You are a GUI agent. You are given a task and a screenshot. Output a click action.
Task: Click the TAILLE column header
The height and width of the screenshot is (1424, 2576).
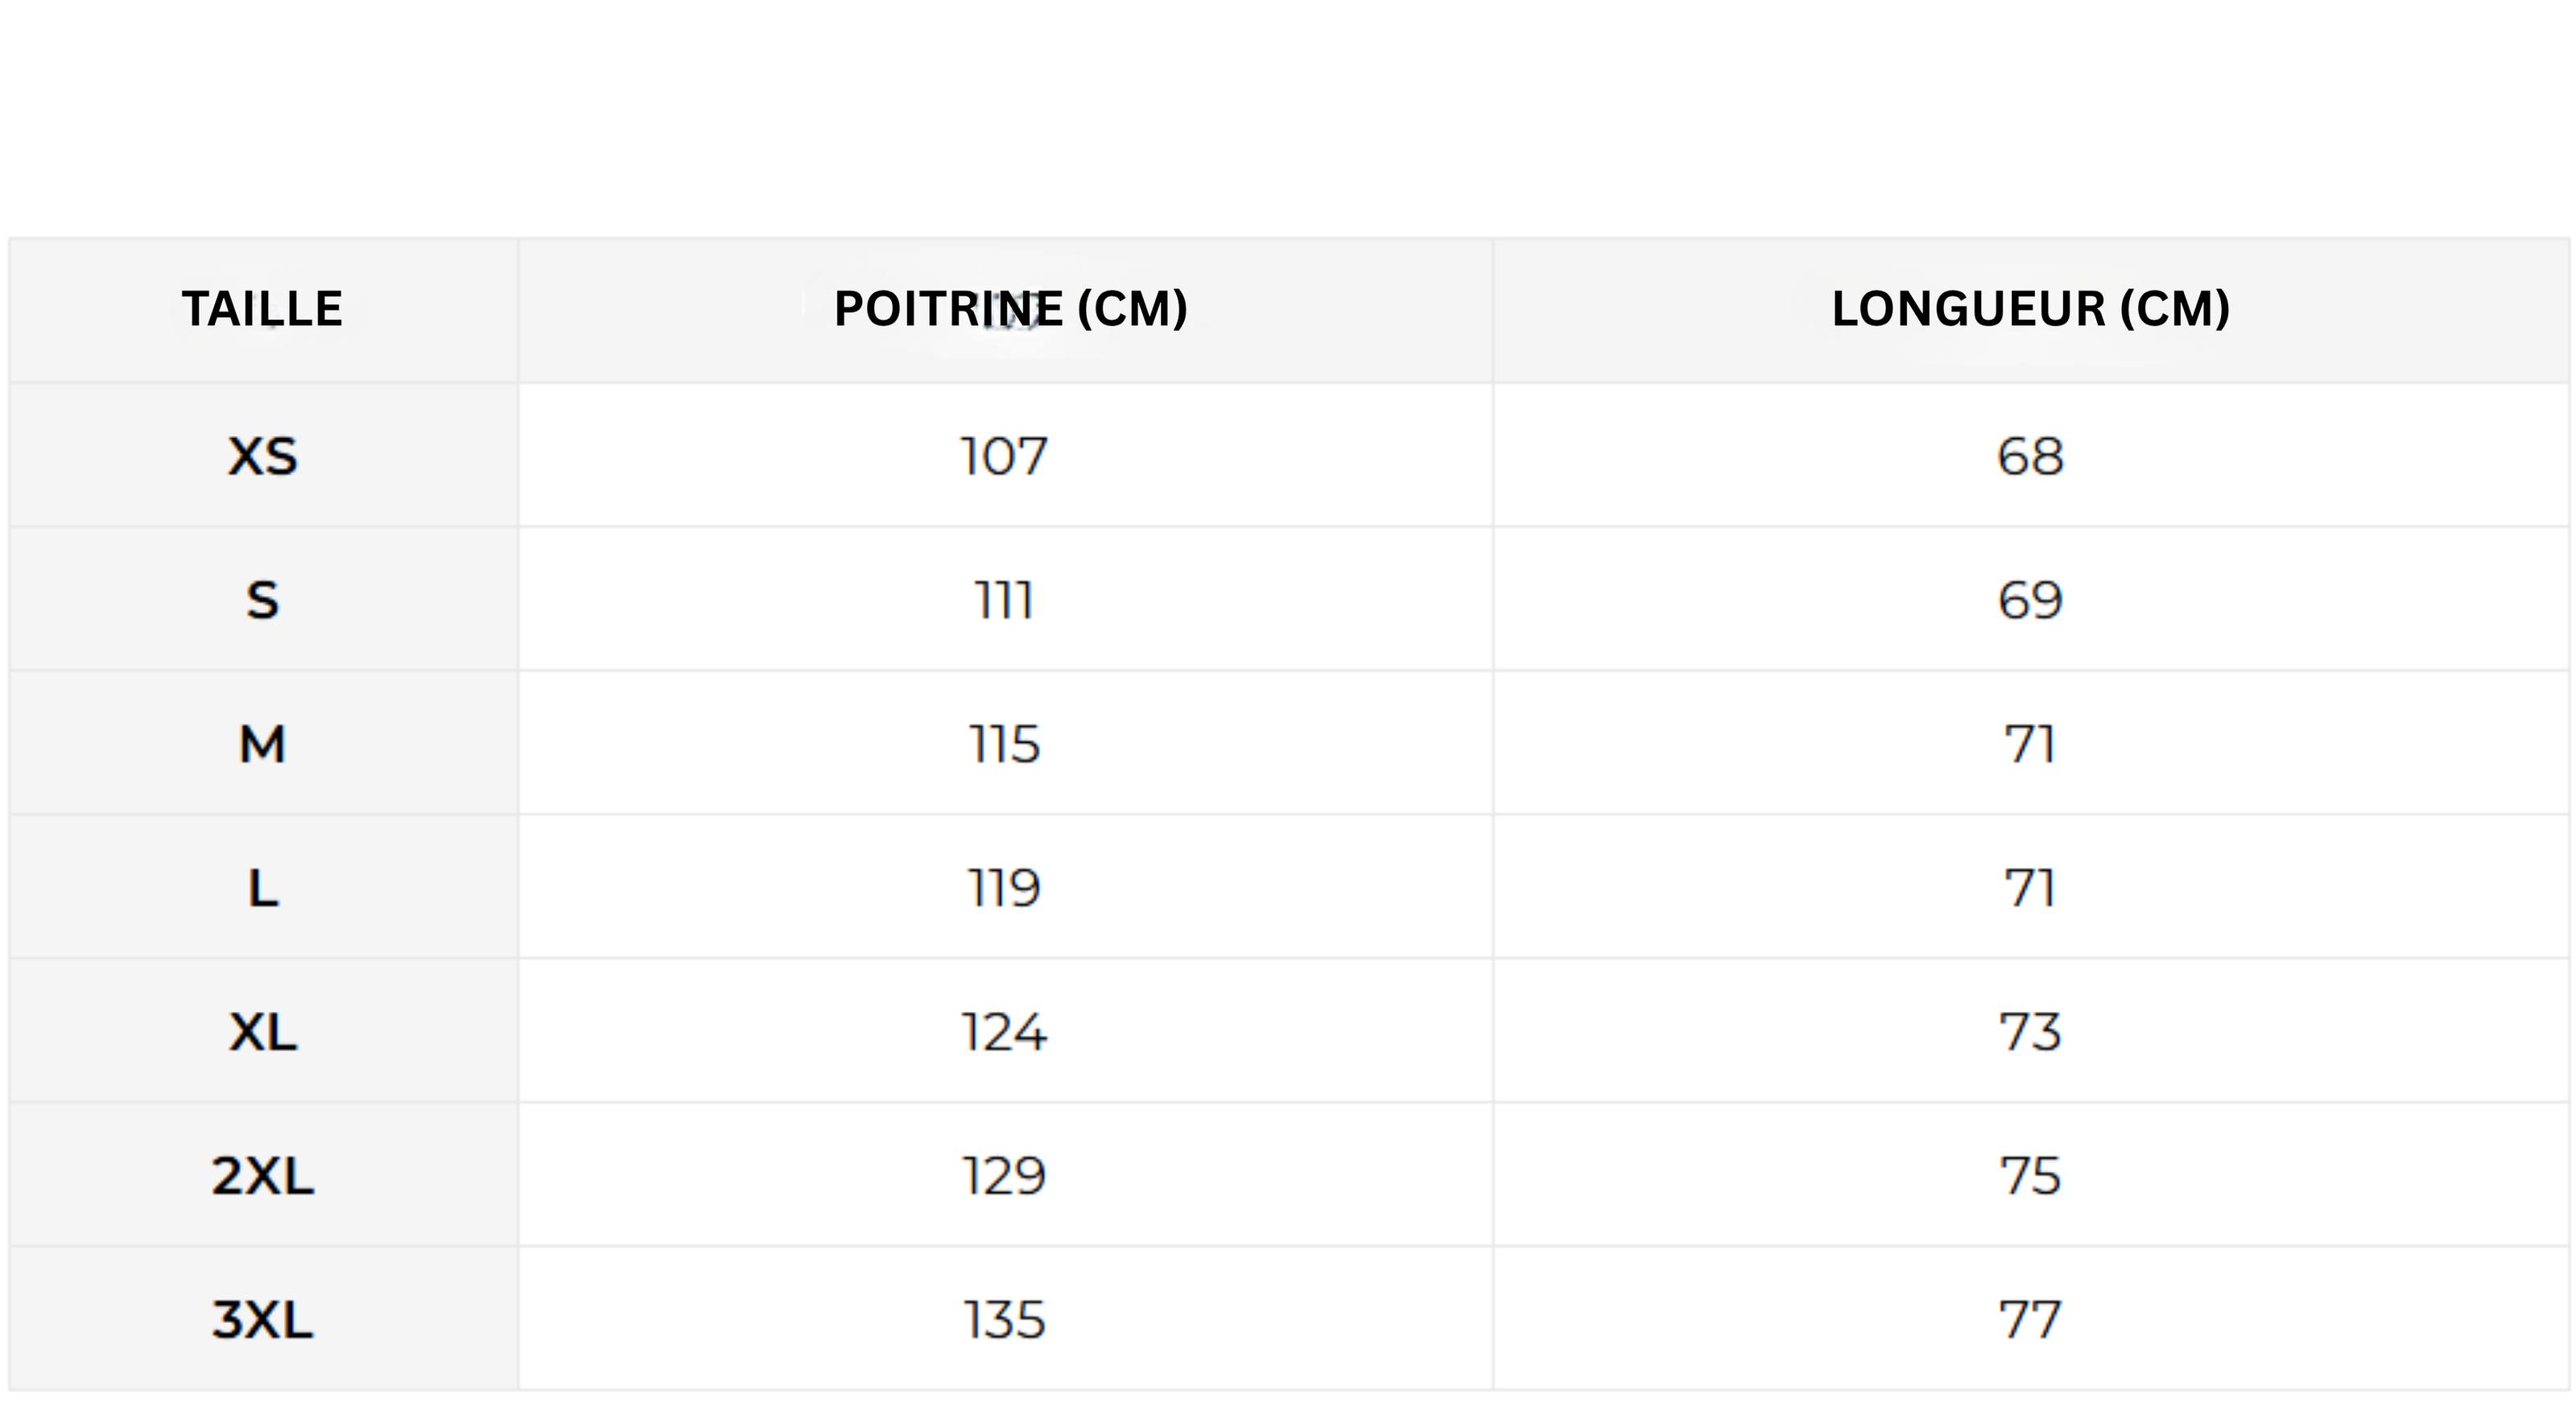tap(262, 309)
